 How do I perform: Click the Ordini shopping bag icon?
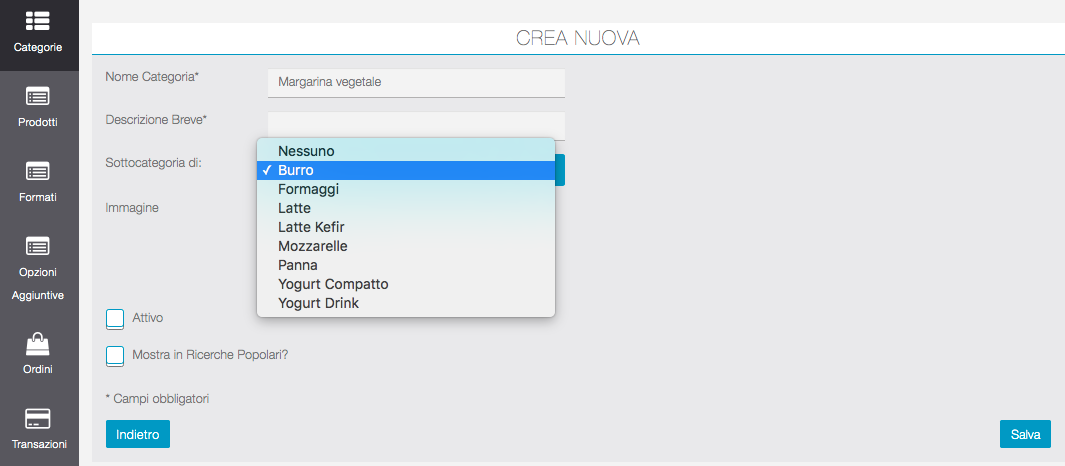point(38,345)
